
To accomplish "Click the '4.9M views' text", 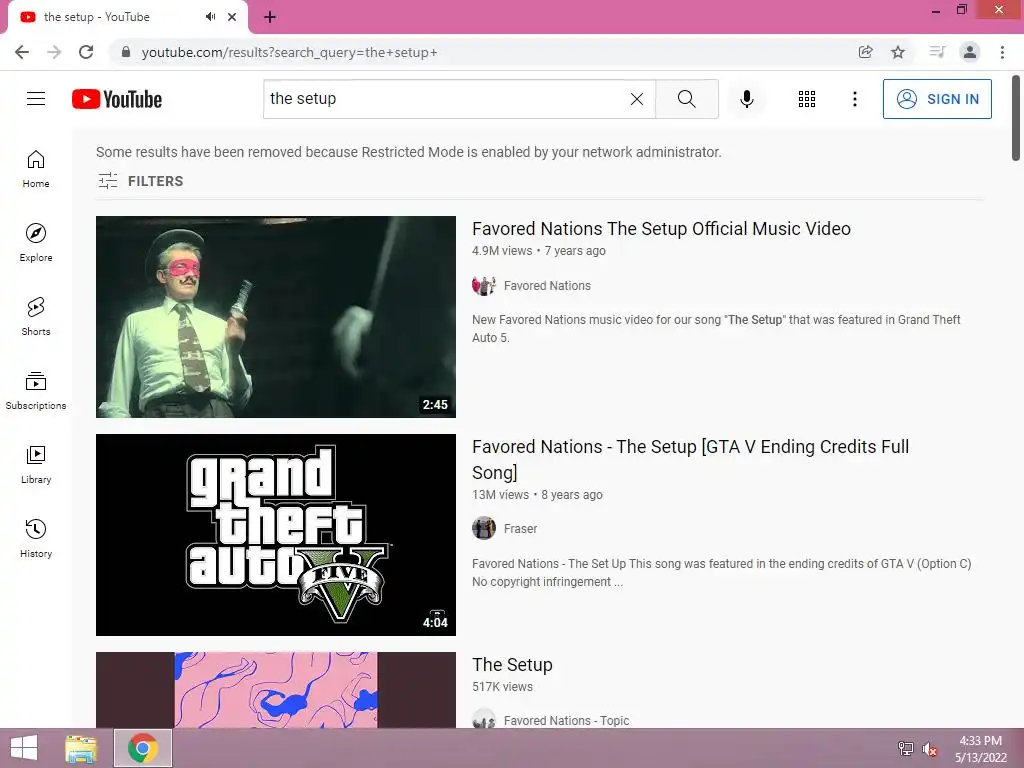I will click(502, 251).
